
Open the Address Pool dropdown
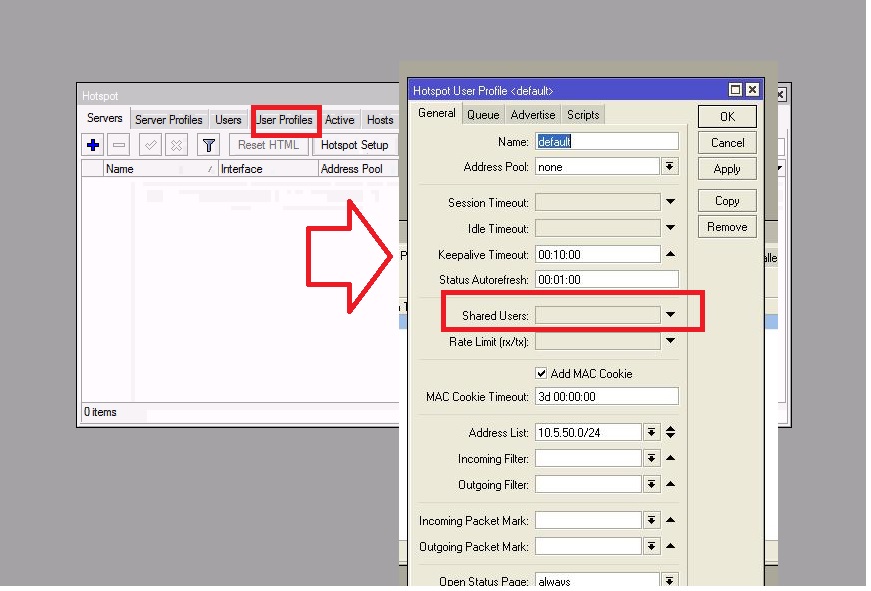coord(670,167)
